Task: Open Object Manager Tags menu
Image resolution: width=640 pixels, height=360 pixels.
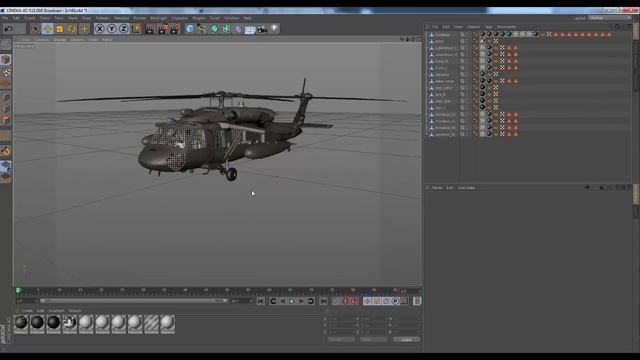Action: (x=488, y=27)
